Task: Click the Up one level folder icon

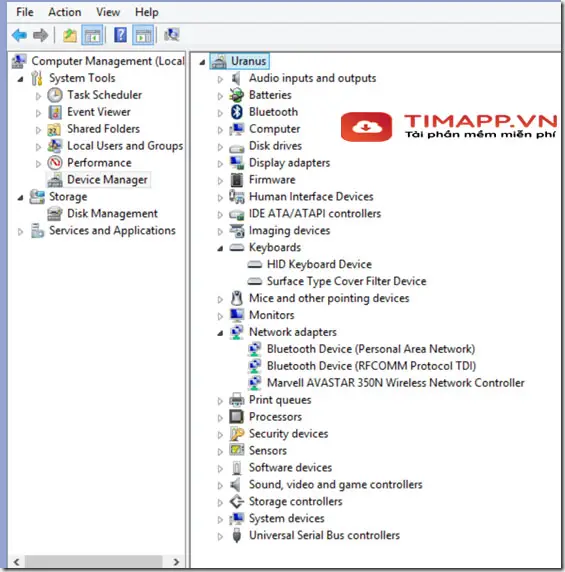Action: pos(70,35)
